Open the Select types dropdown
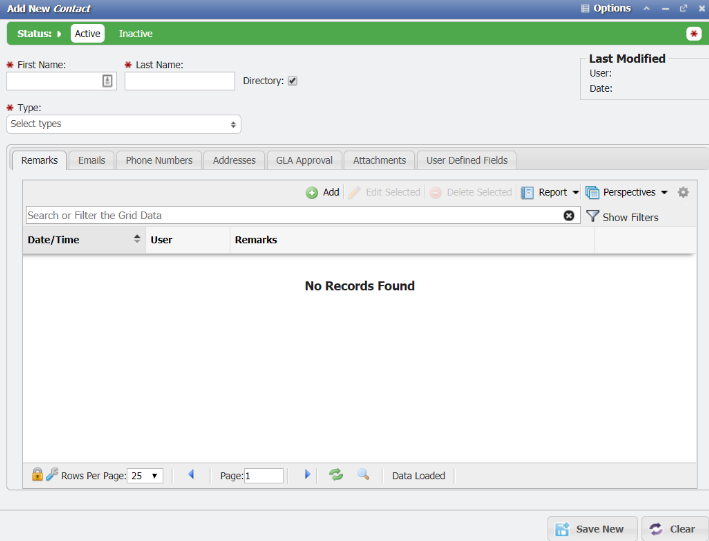This screenshot has height=541, width=709. (123, 124)
